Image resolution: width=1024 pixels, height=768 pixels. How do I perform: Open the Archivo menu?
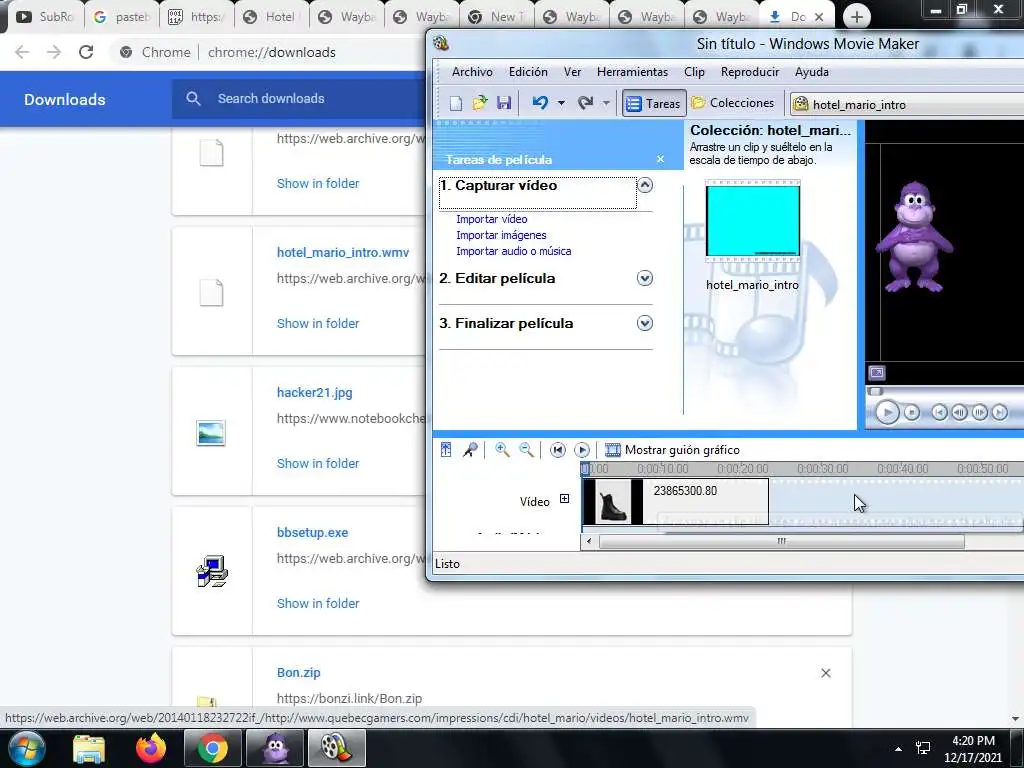click(472, 72)
